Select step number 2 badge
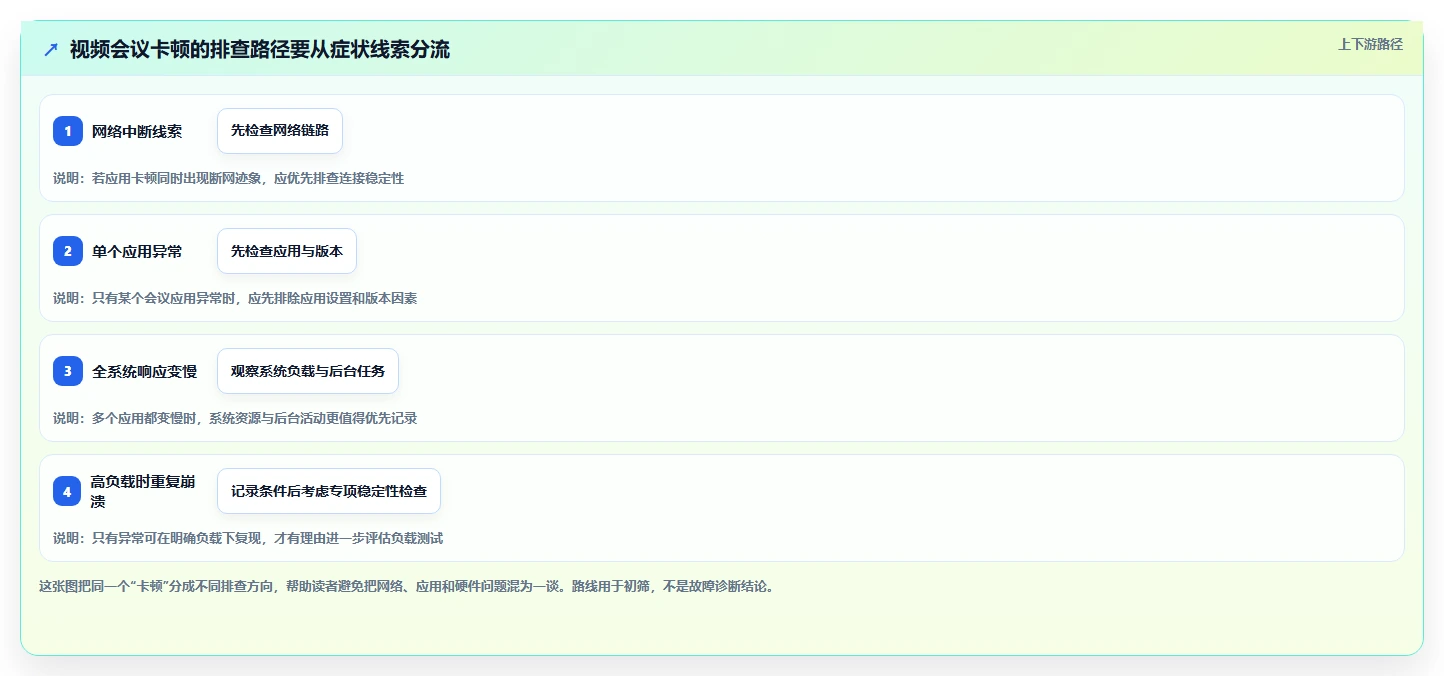The height and width of the screenshot is (676, 1444). click(68, 251)
